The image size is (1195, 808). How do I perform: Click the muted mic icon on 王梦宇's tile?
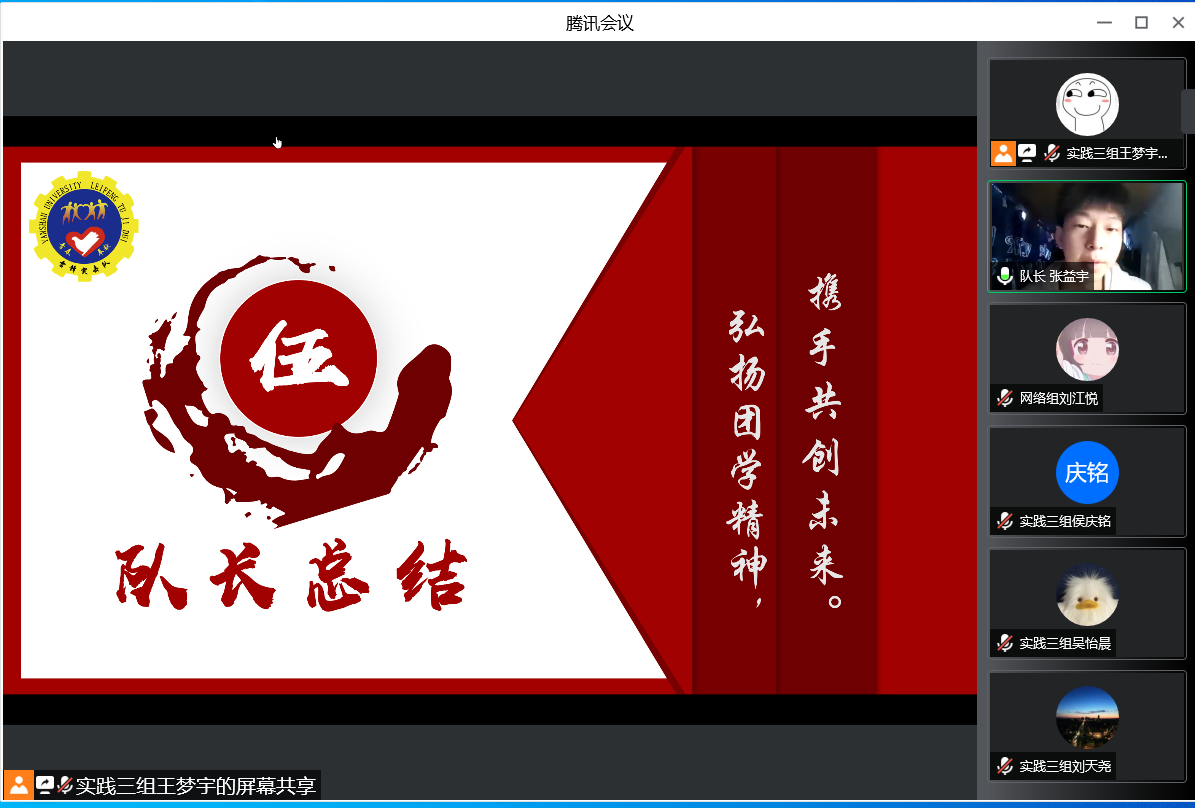pyautogui.click(x=1051, y=153)
